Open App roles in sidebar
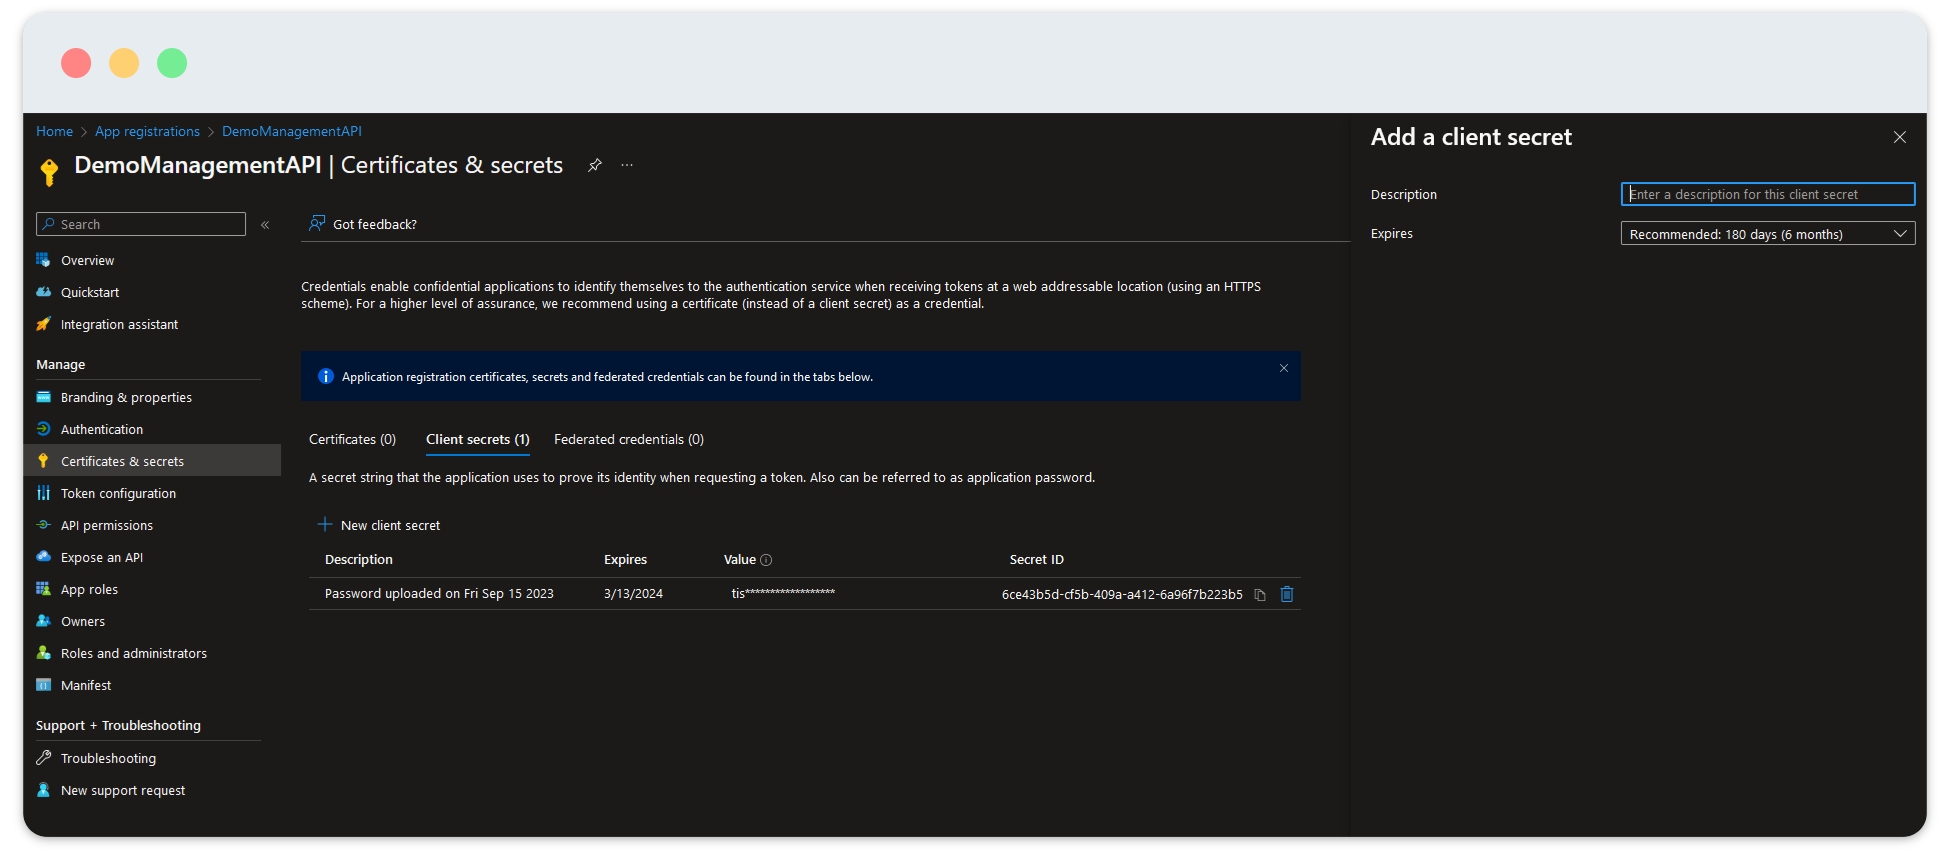The image size is (1950, 850). point(89,589)
